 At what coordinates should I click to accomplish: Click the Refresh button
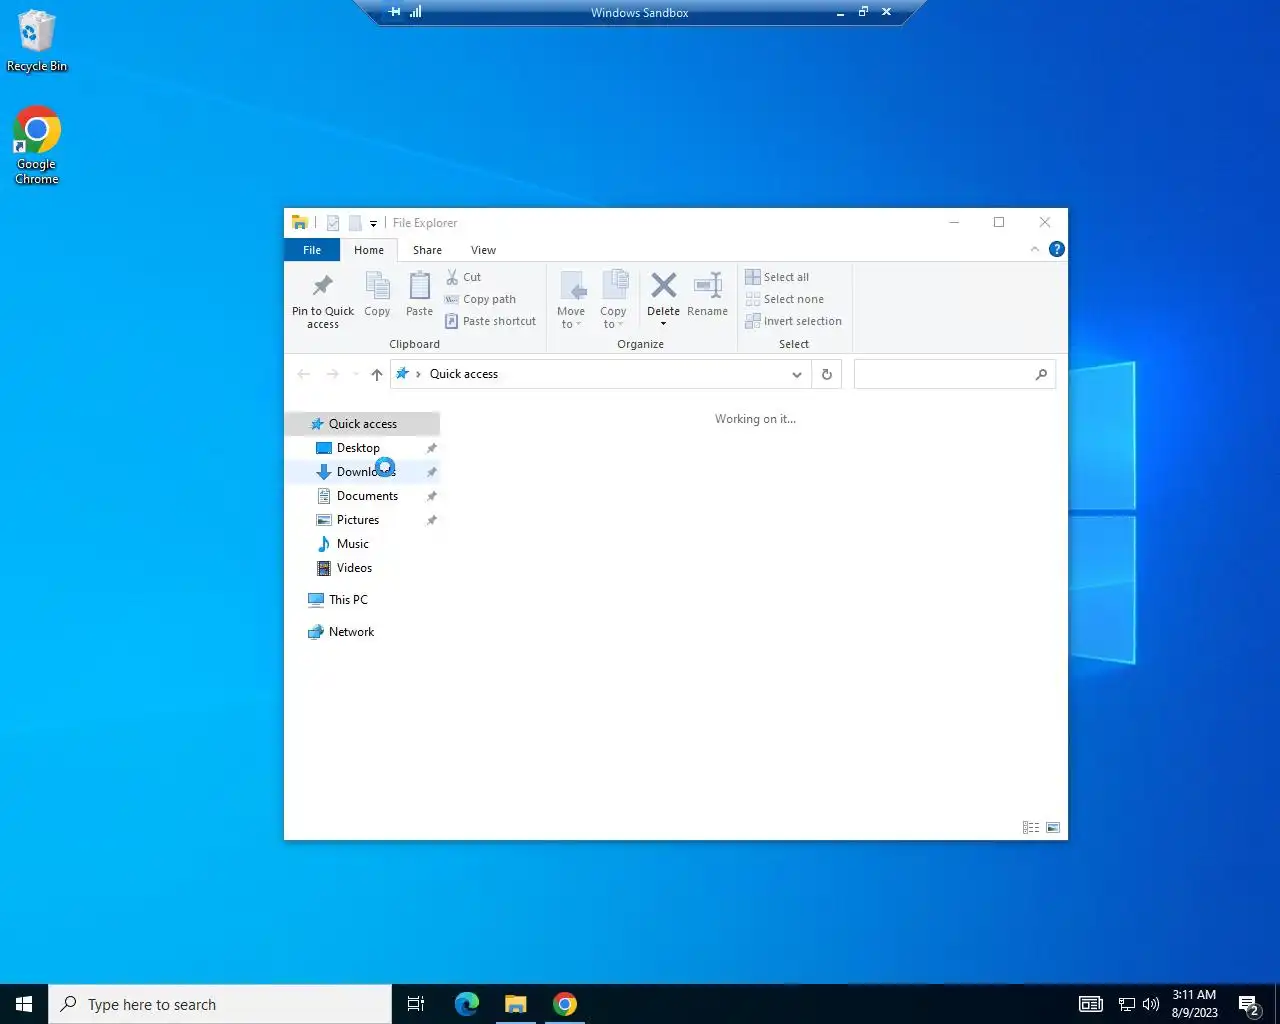pyautogui.click(x=827, y=374)
